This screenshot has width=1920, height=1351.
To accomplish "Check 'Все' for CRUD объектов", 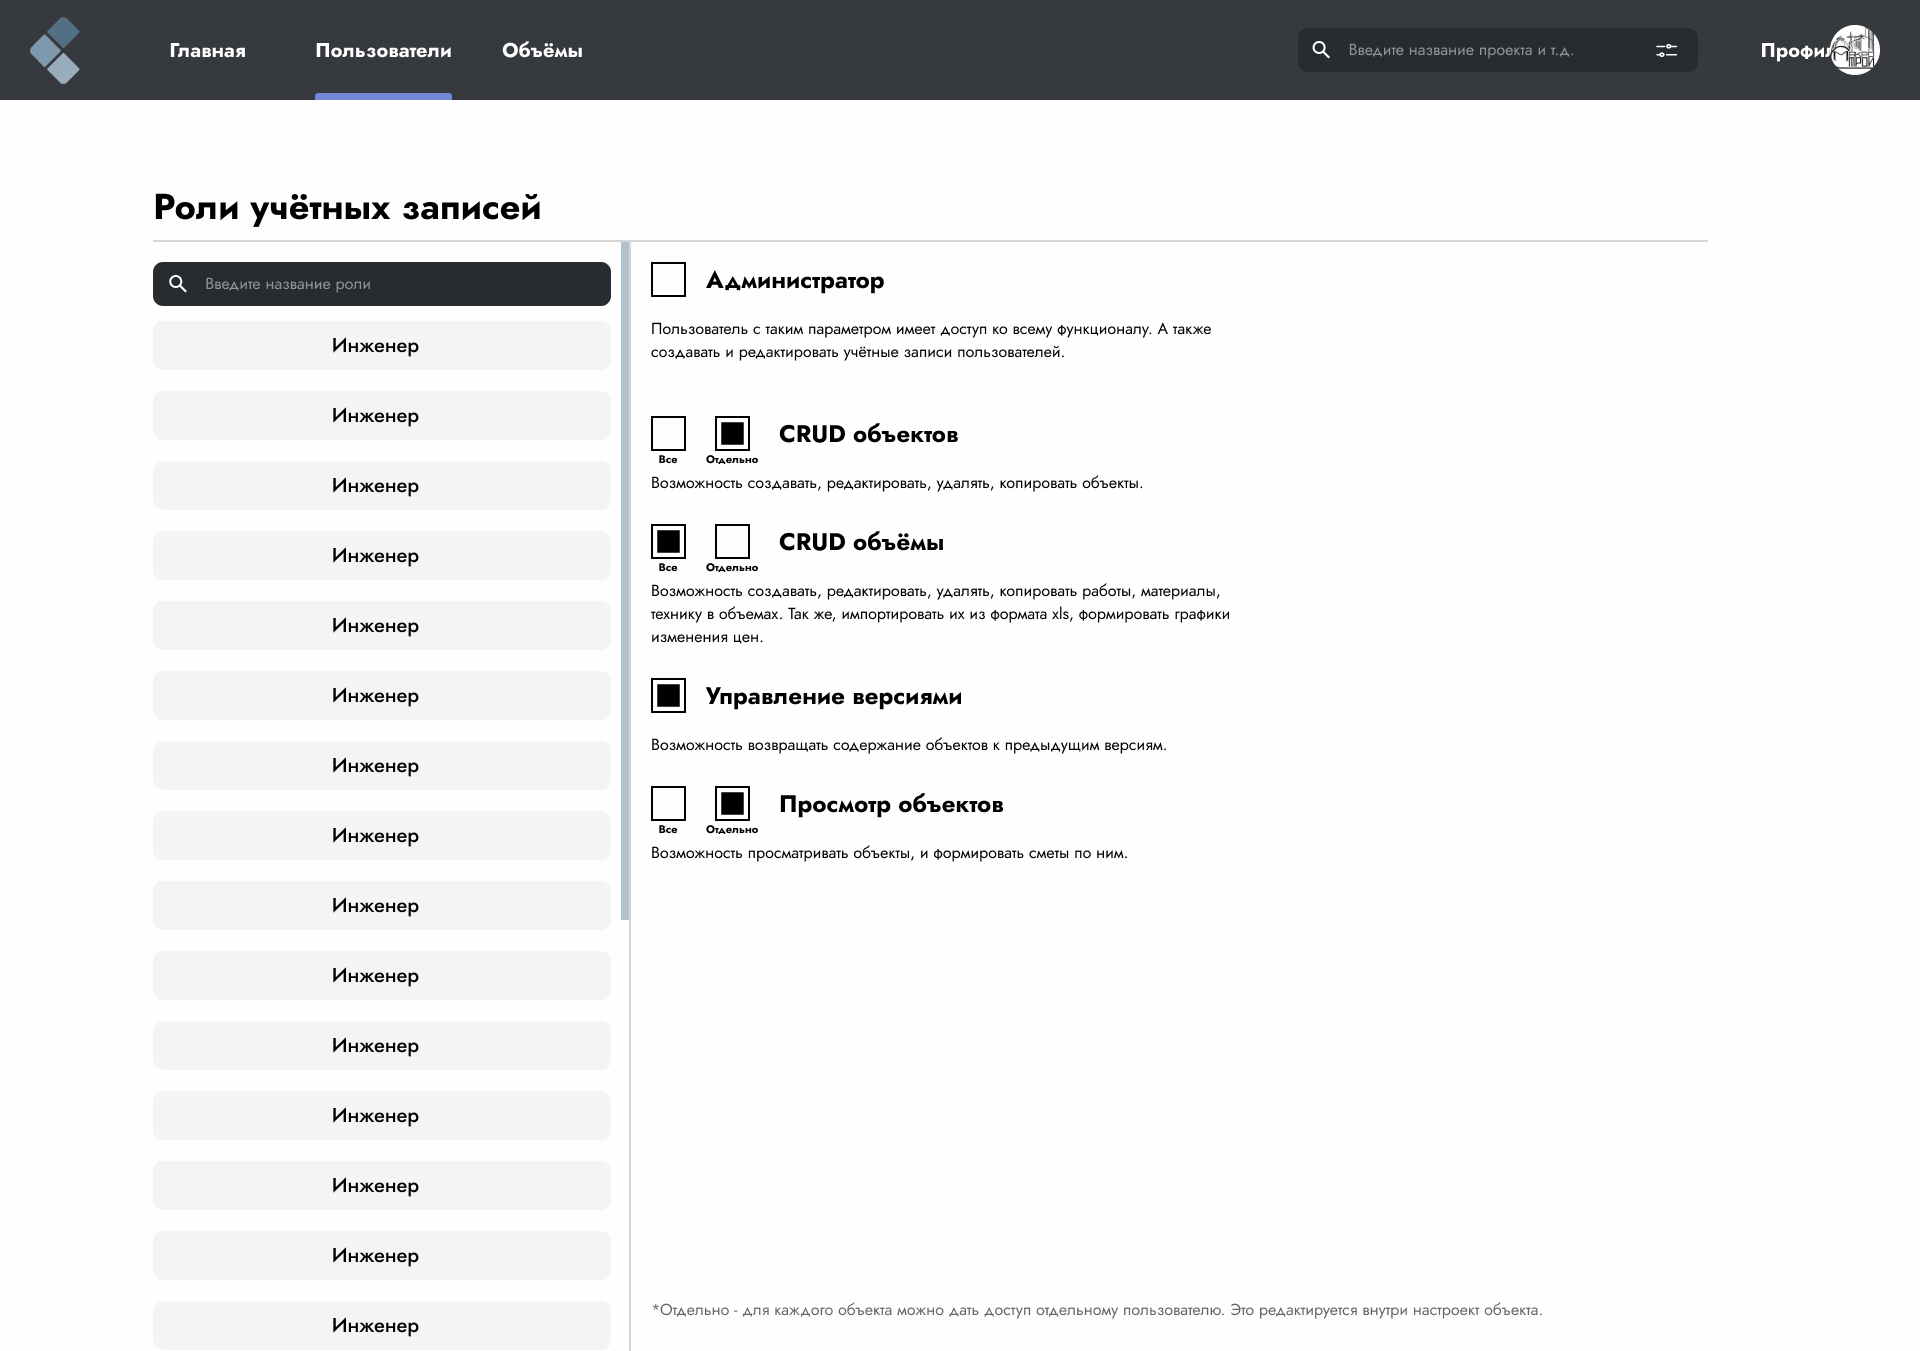I will pyautogui.click(x=668, y=434).
